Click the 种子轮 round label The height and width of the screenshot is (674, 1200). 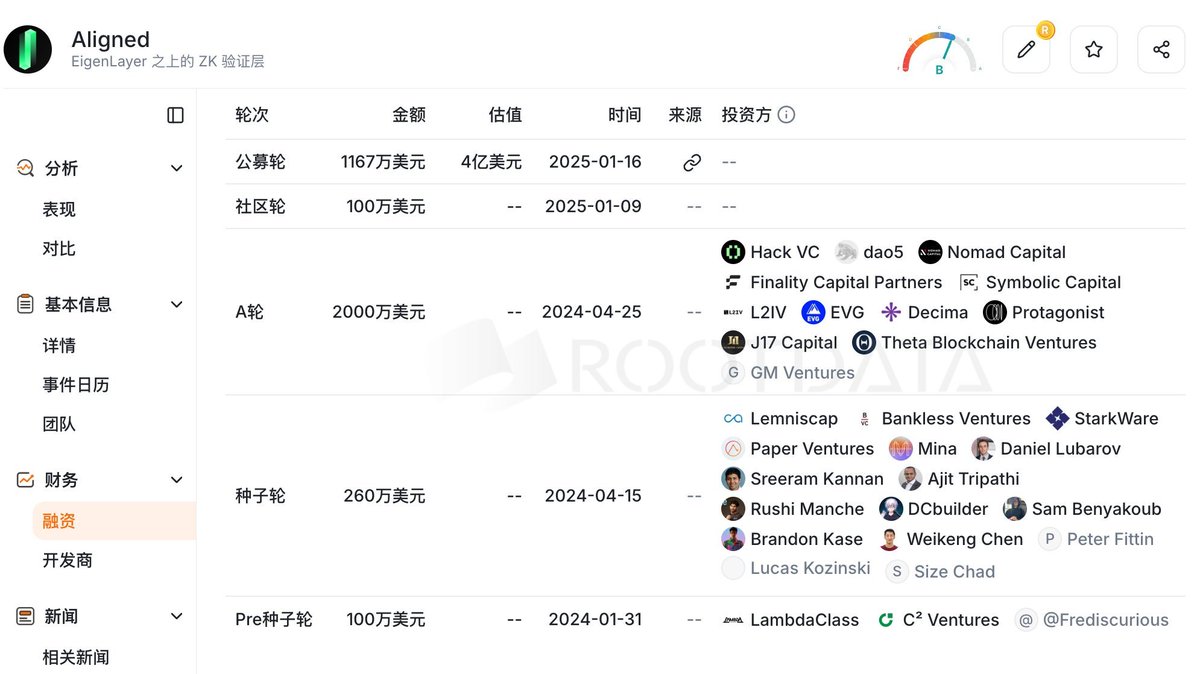click(260, 495)
